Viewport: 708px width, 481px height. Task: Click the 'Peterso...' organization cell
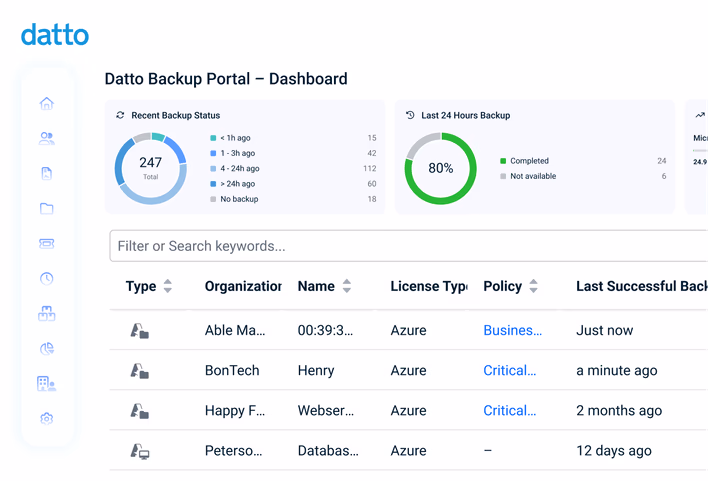pos(233,451)
